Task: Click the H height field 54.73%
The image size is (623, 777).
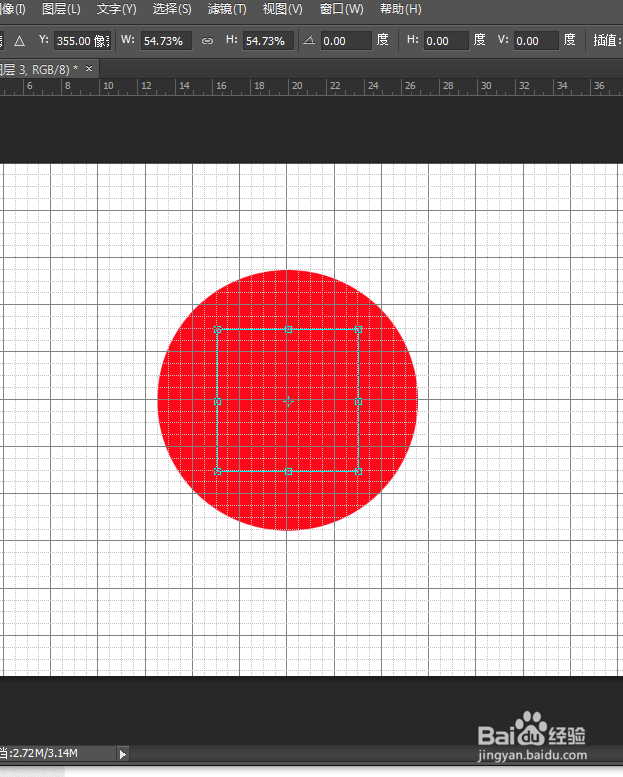Action: click(268, 41)
